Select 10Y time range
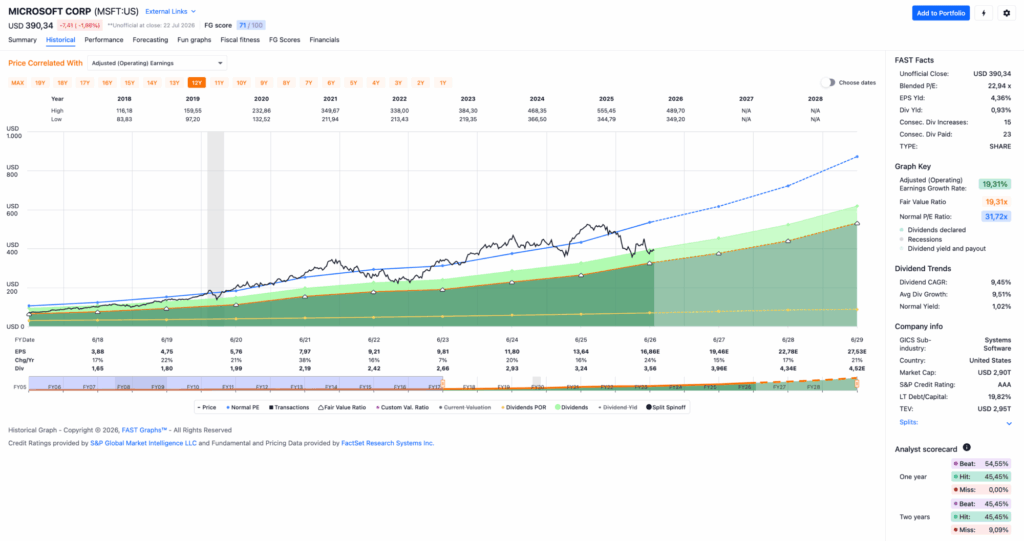The width and height of the screenshot is (1024, 541). (x=242, y=83)
